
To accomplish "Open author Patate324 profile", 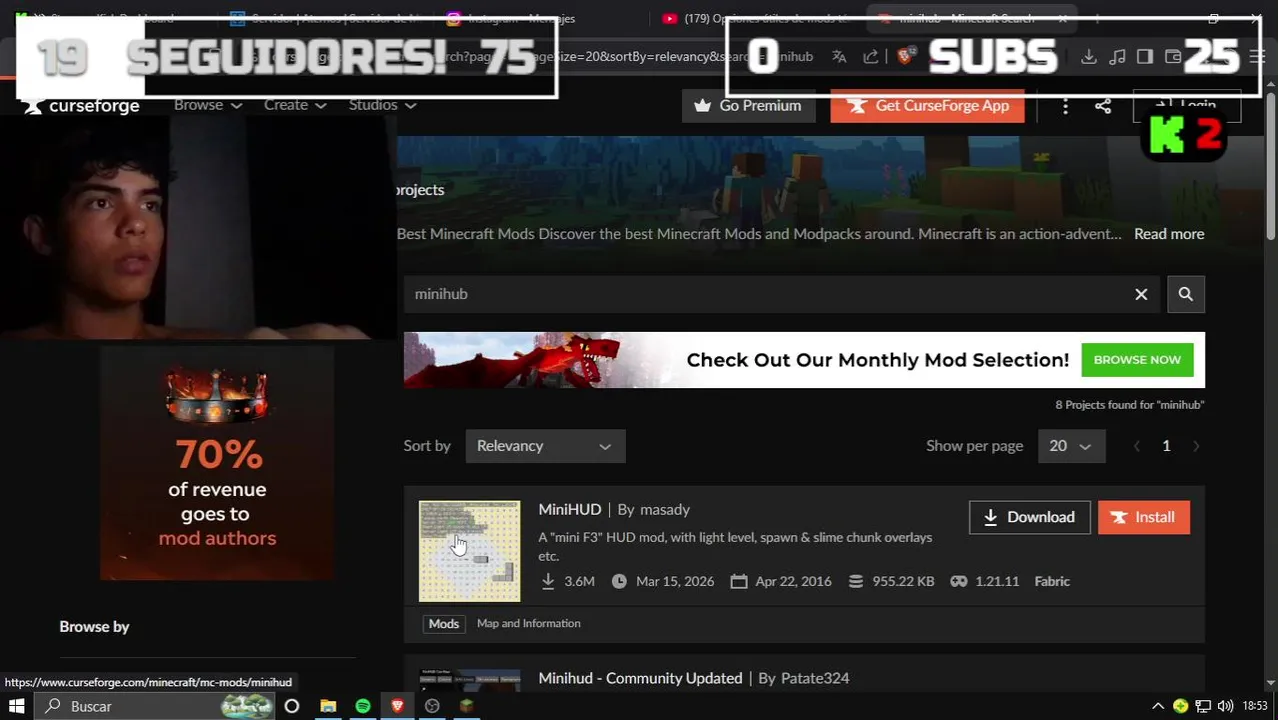I will pos(815,678).
